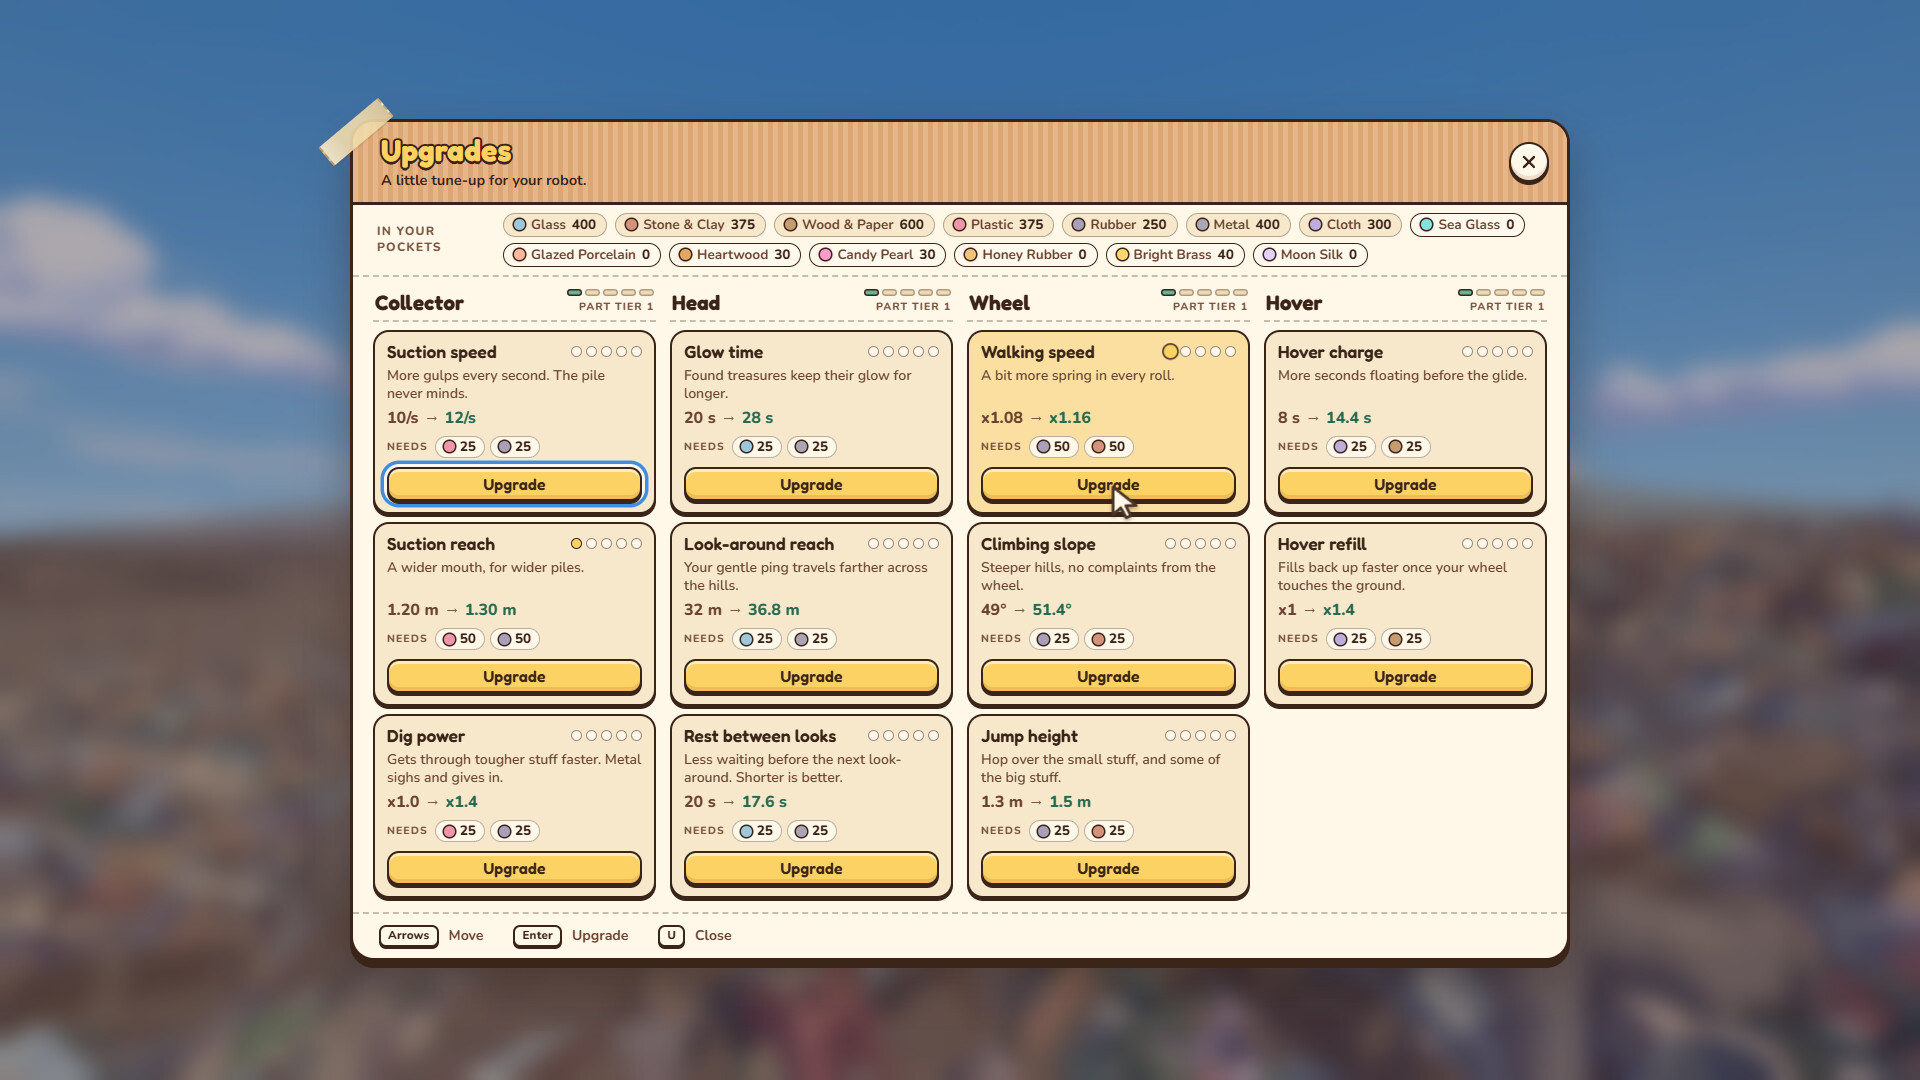This screenshot has height=1080, width=1920.
Task: Click the Head section heading
Action: [x=696, y=303]
